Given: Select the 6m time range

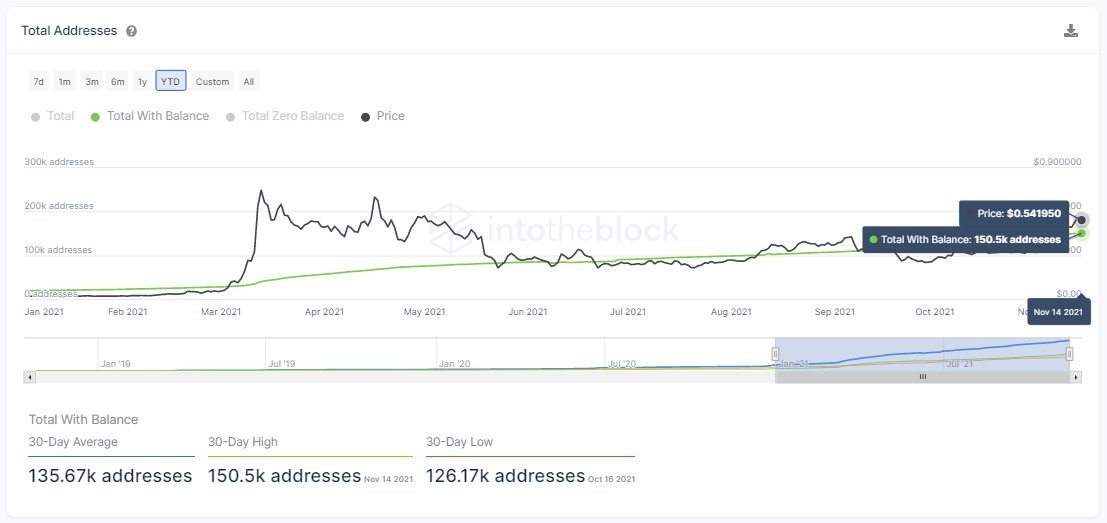Looking at the screenshot, I should 117,81.
